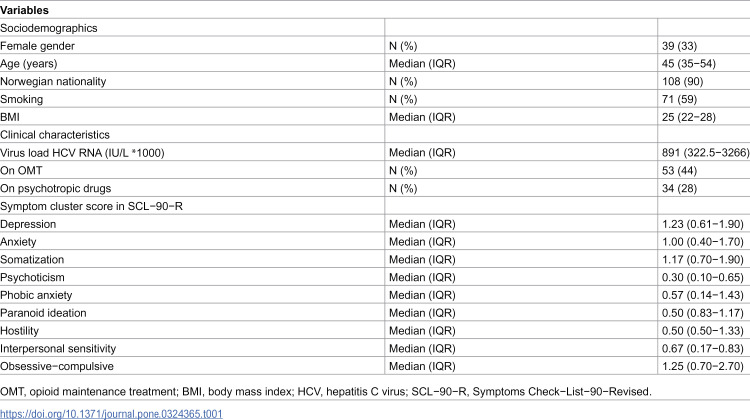
Task: Select the Depression value 1.23 (0.61–1.90)
Action: (703, 224)
